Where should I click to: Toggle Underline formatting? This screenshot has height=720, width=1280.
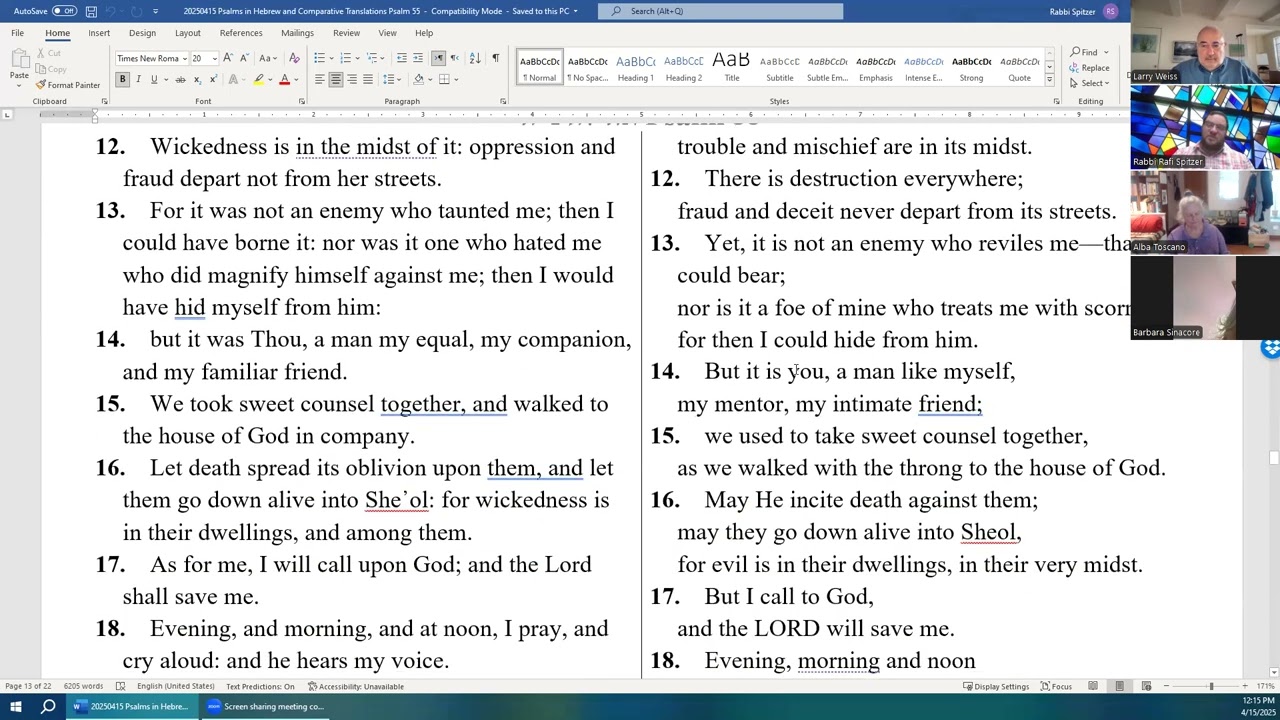pos(154,79)
